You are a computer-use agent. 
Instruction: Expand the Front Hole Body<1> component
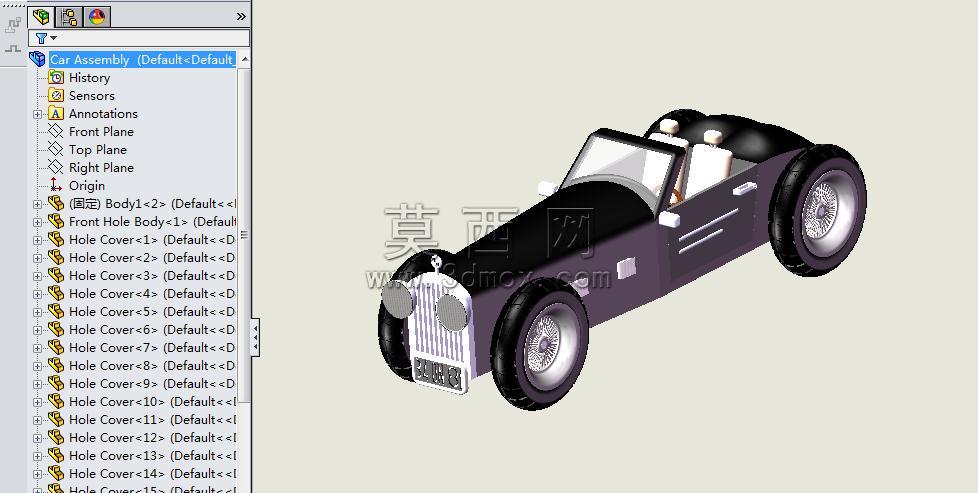coord(37,222)
